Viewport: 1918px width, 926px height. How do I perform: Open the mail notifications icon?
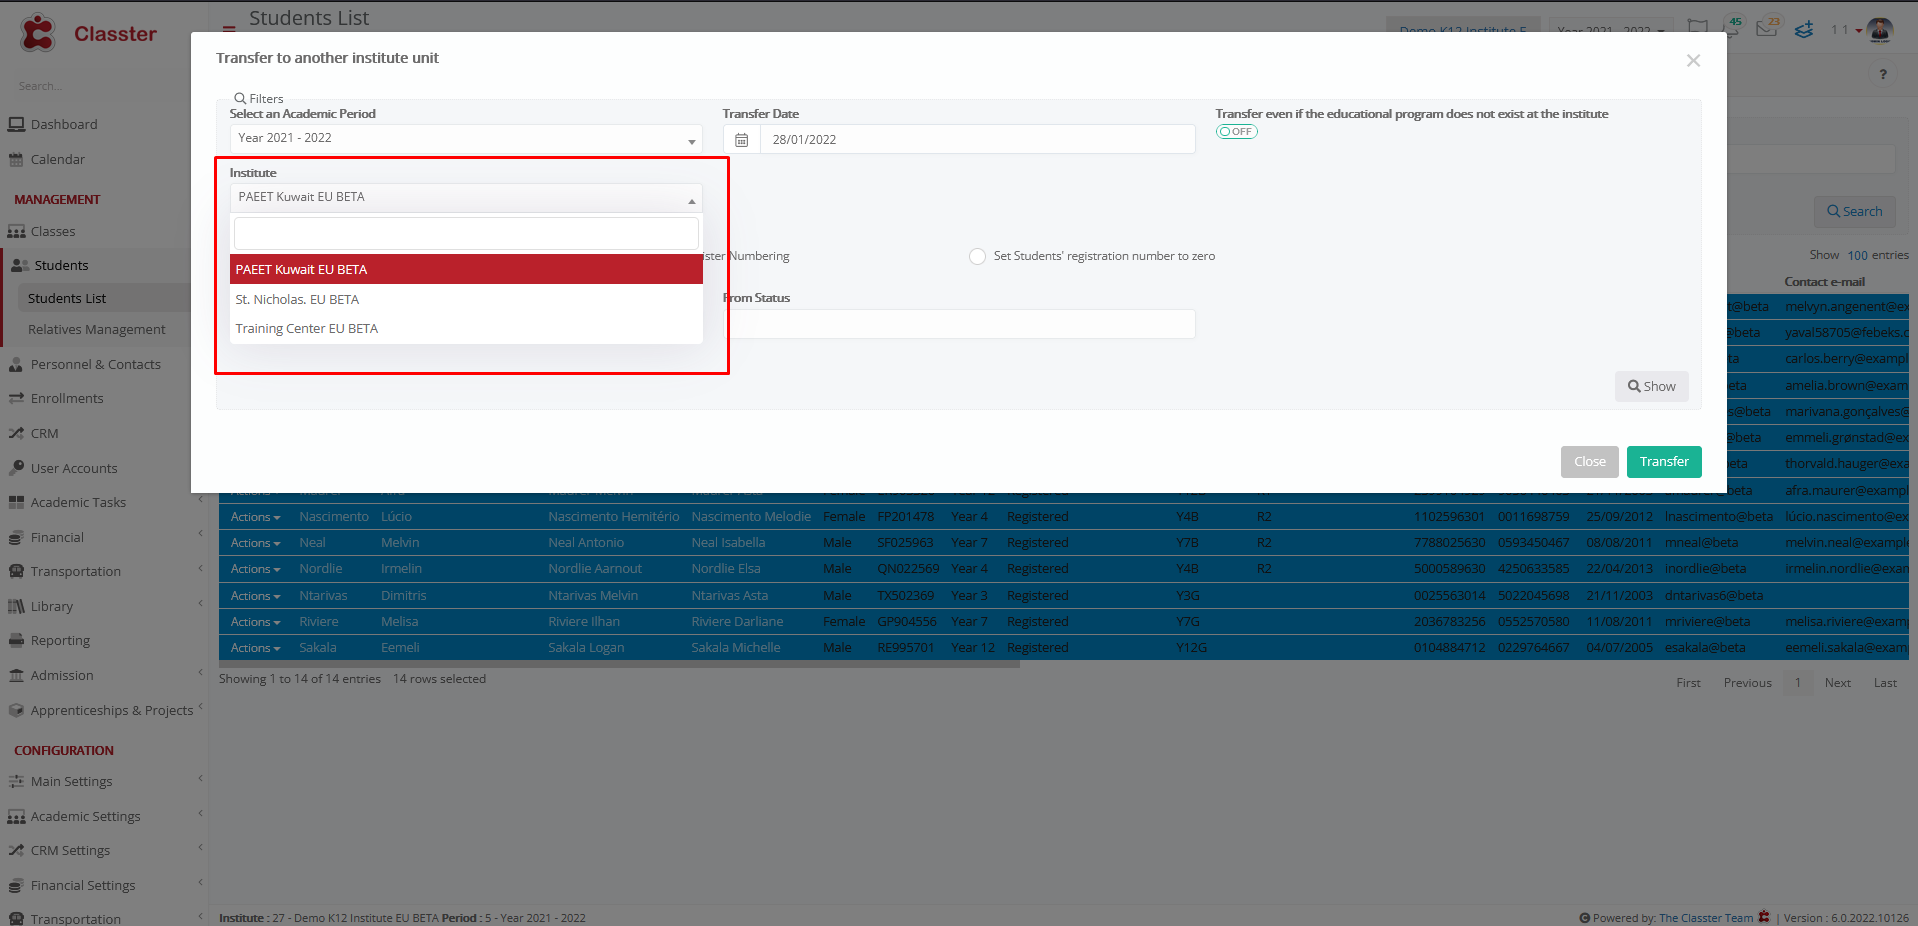(1767, 28)
